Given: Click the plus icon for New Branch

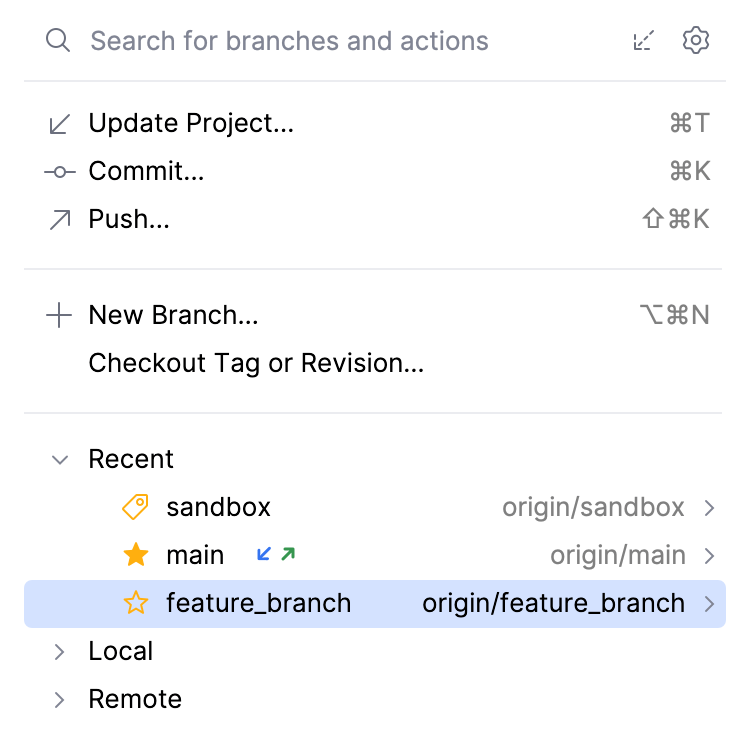Looking at the screenshot, I should click(x=60, y=316).
